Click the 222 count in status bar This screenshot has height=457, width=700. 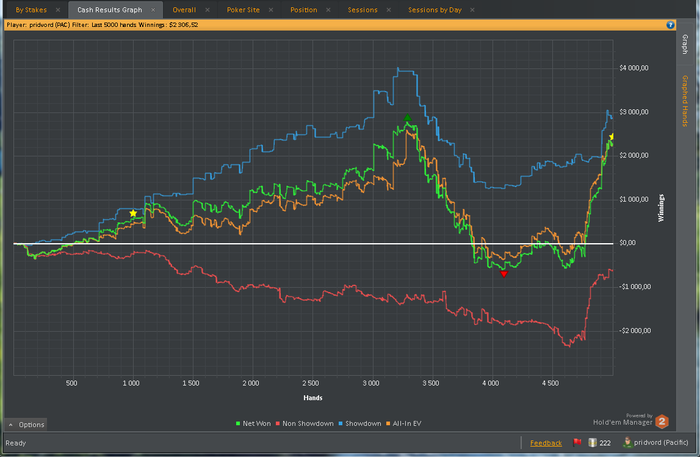point(605,443)
